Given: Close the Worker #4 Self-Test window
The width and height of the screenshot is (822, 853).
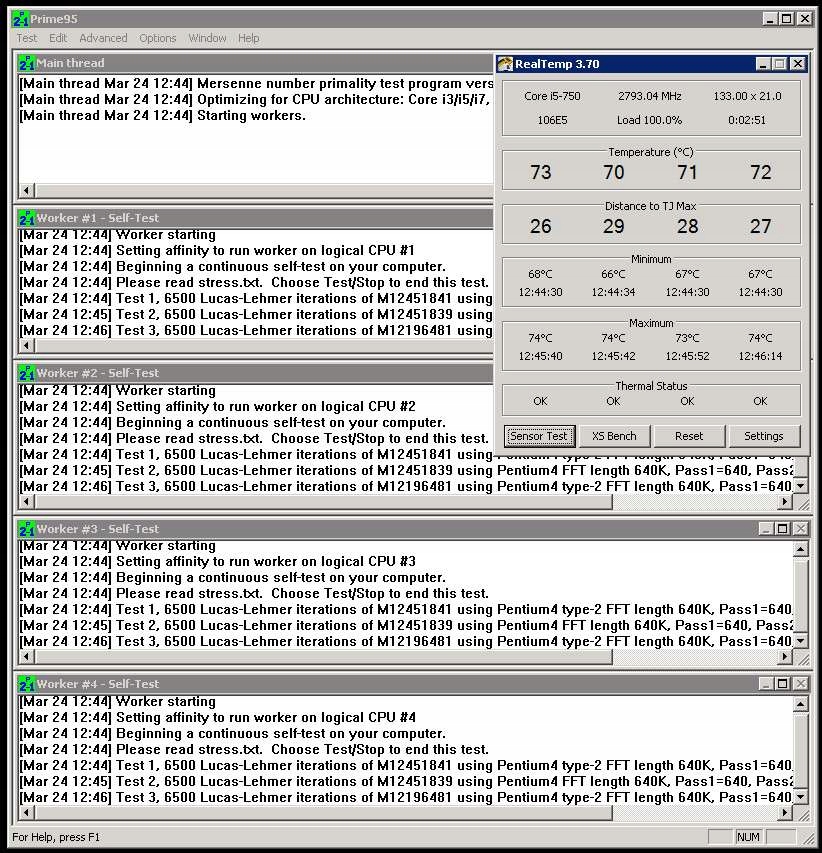Looking at the screenshot, I should click(x=800, y=684).
